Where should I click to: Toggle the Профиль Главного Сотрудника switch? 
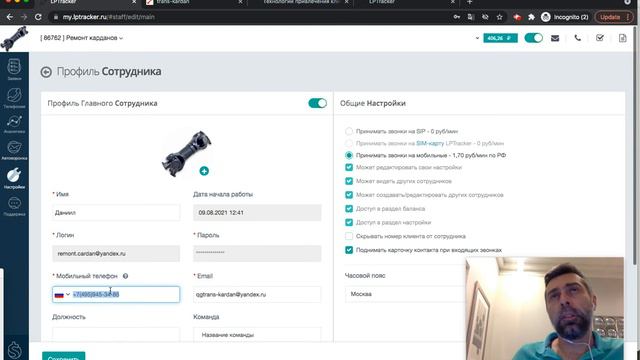click(x=317, y=103)
